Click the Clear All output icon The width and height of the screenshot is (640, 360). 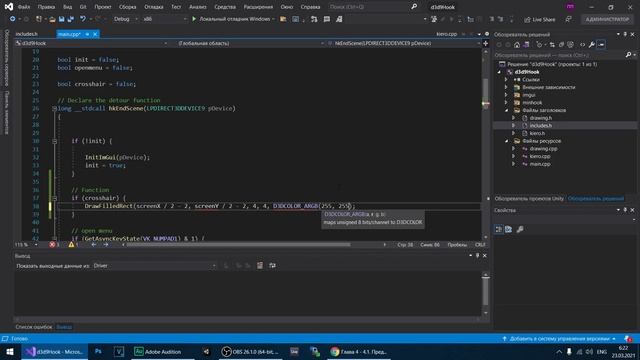tap(260, 266)
